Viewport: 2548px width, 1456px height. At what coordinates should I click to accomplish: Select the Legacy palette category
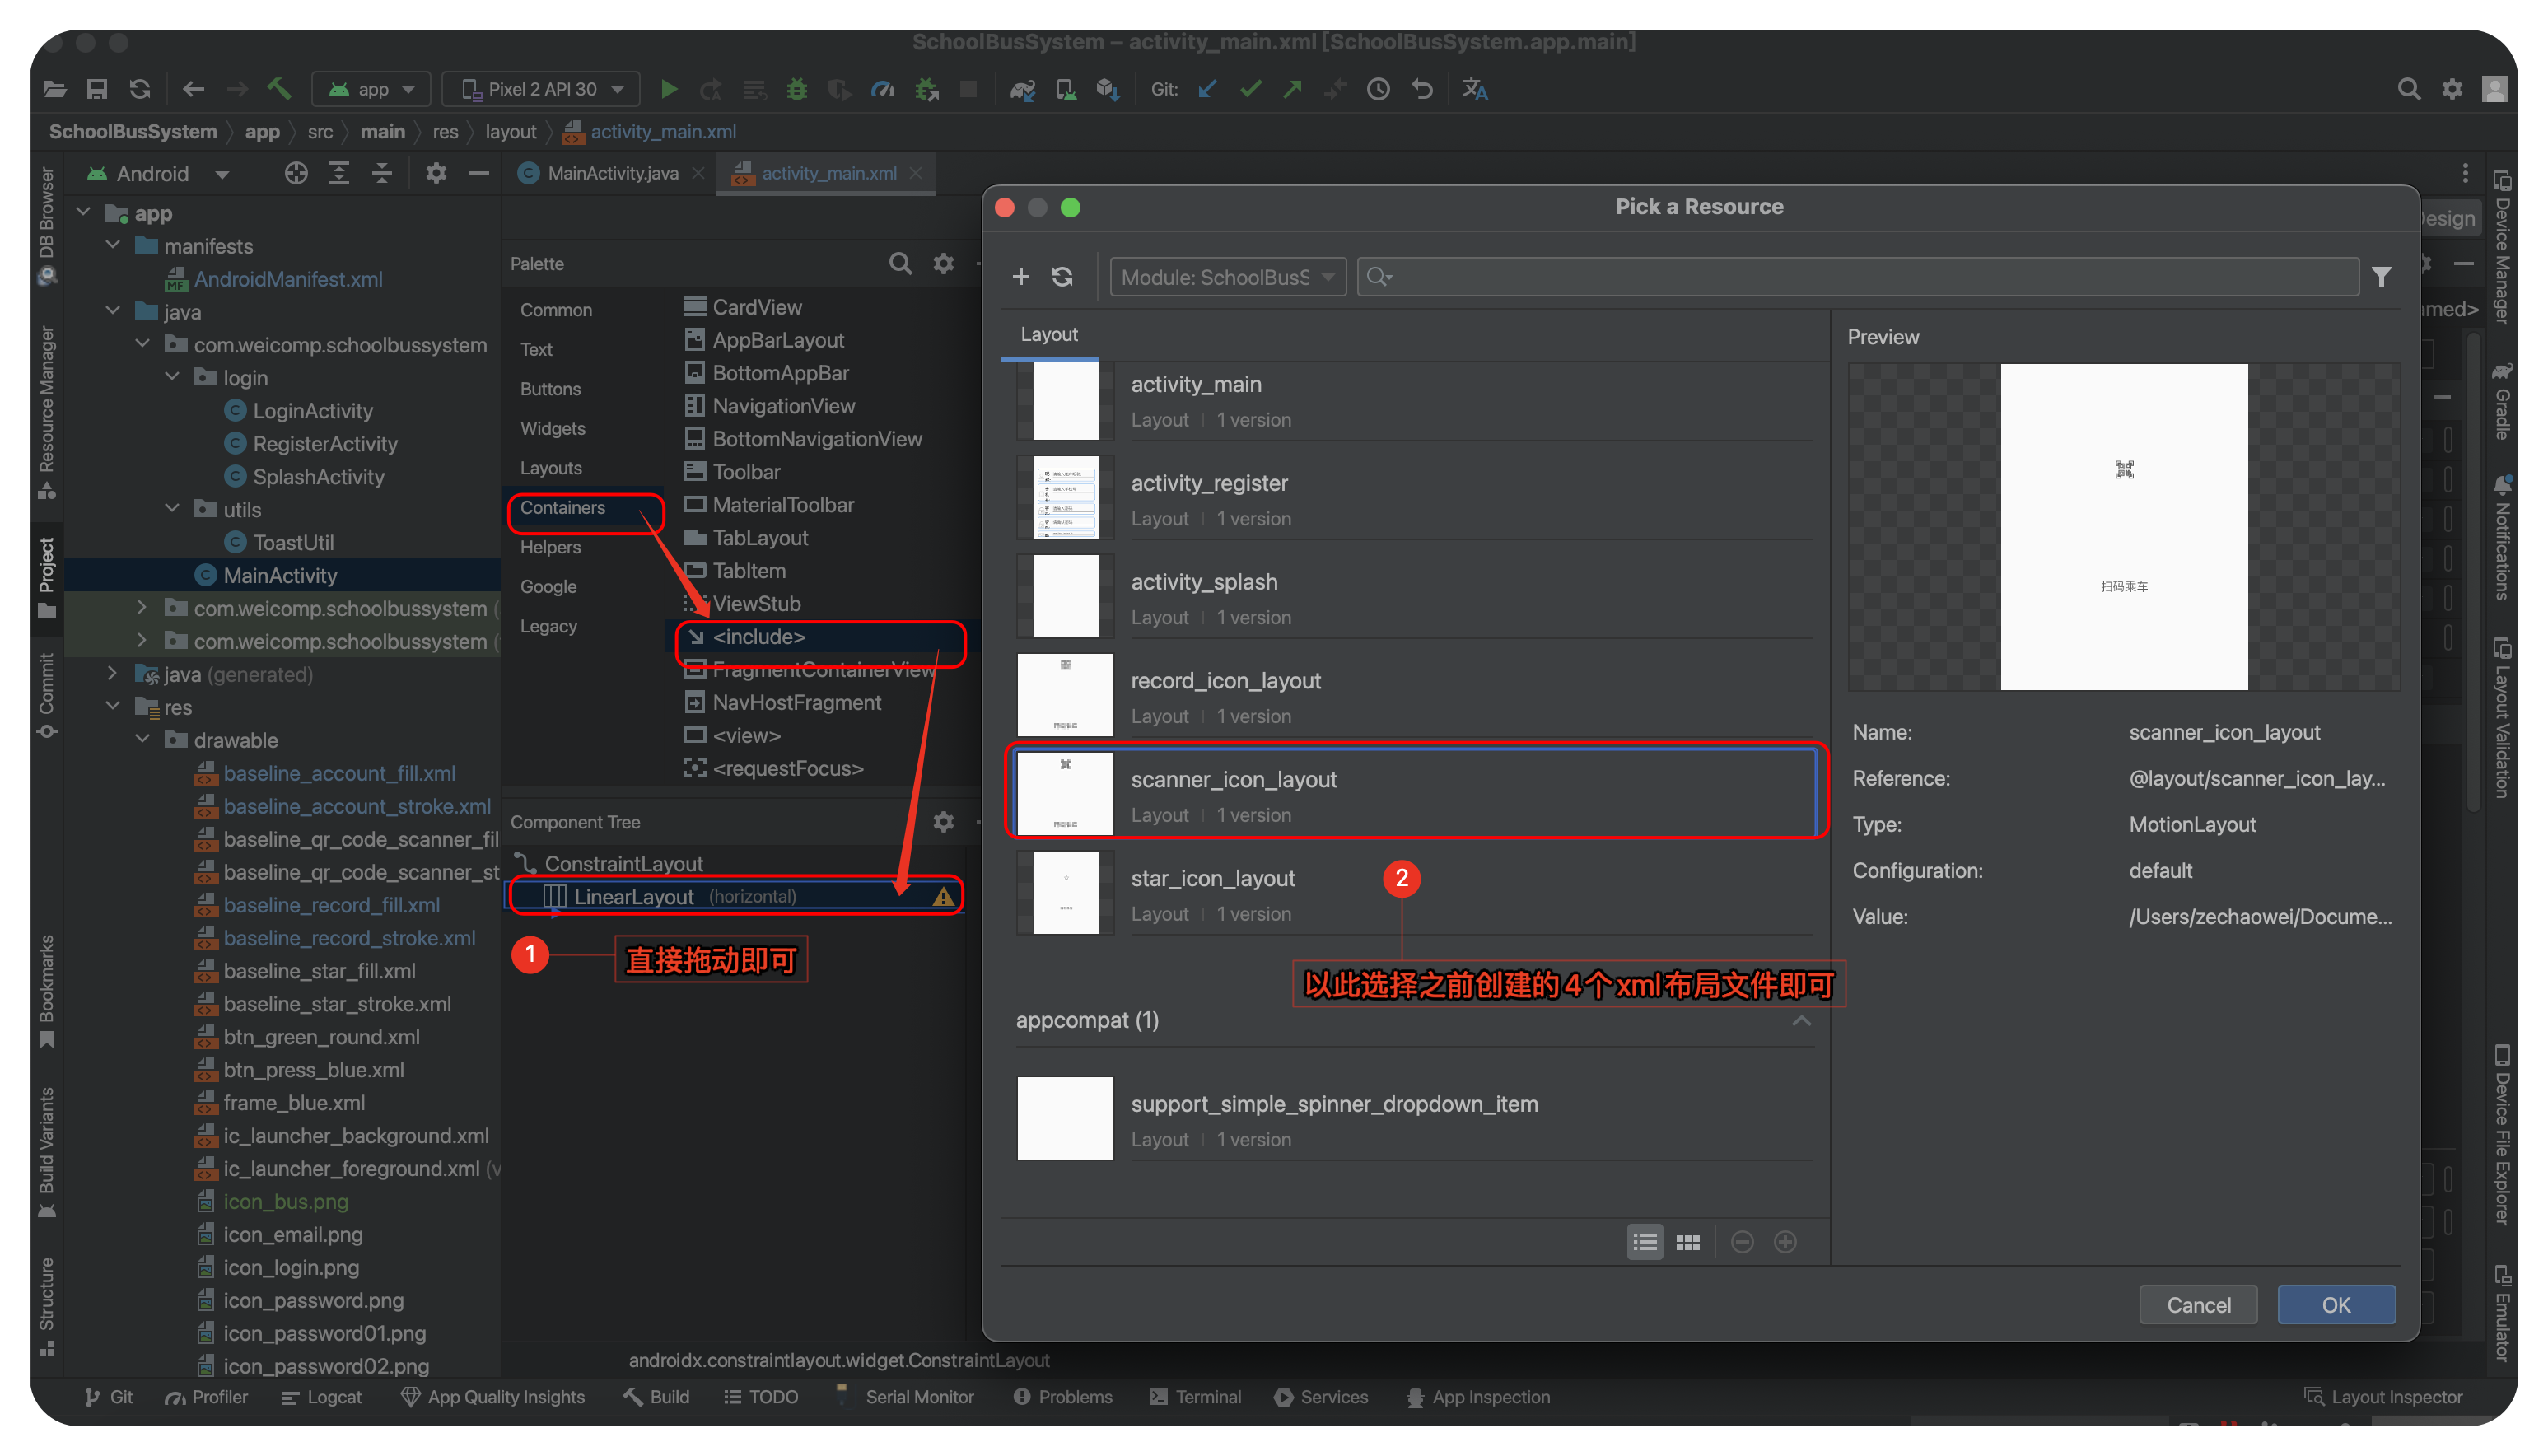548,627
